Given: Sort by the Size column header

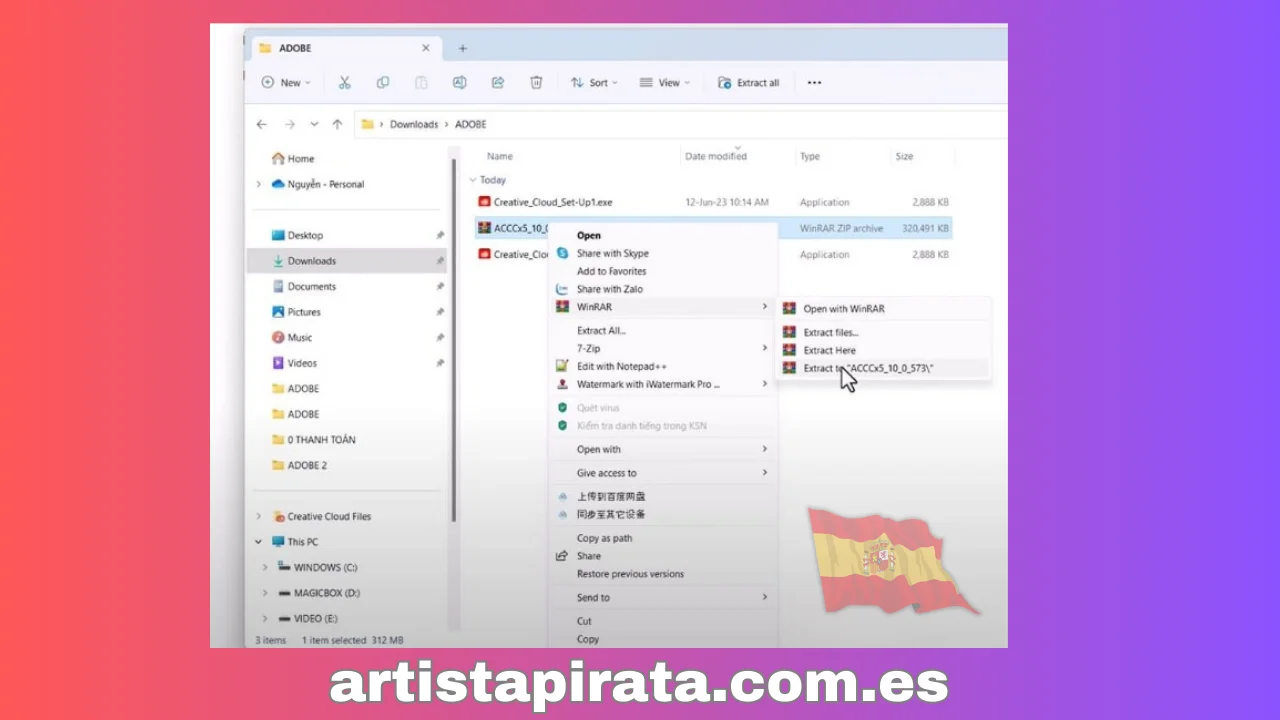Looking at the screenshot, I should pos(905,156).
